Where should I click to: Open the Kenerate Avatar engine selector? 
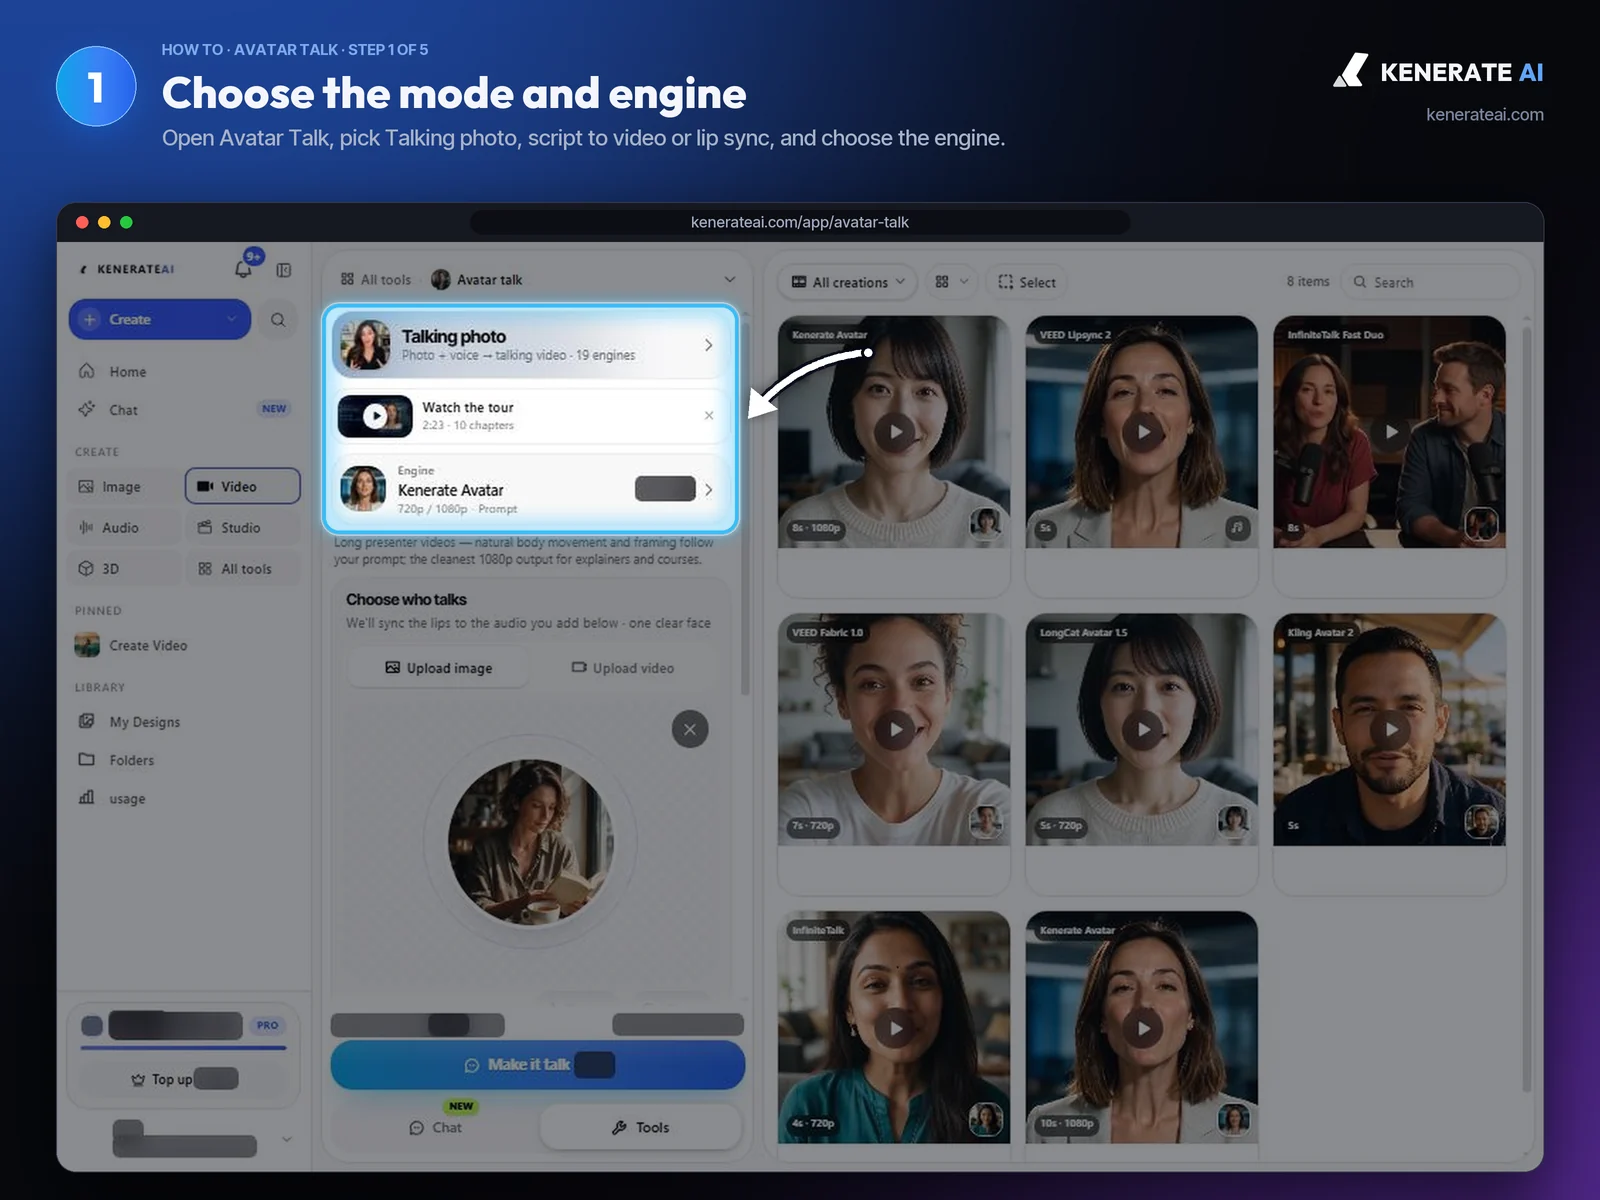click(530, 490)
